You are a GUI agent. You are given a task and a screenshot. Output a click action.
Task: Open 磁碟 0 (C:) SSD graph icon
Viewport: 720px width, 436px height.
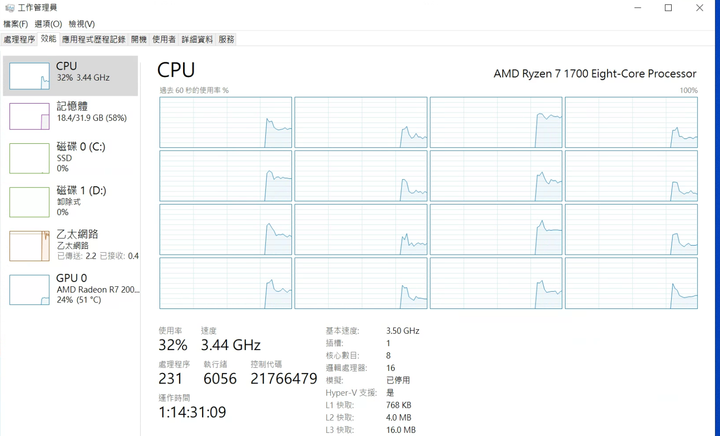coord(29,158)
